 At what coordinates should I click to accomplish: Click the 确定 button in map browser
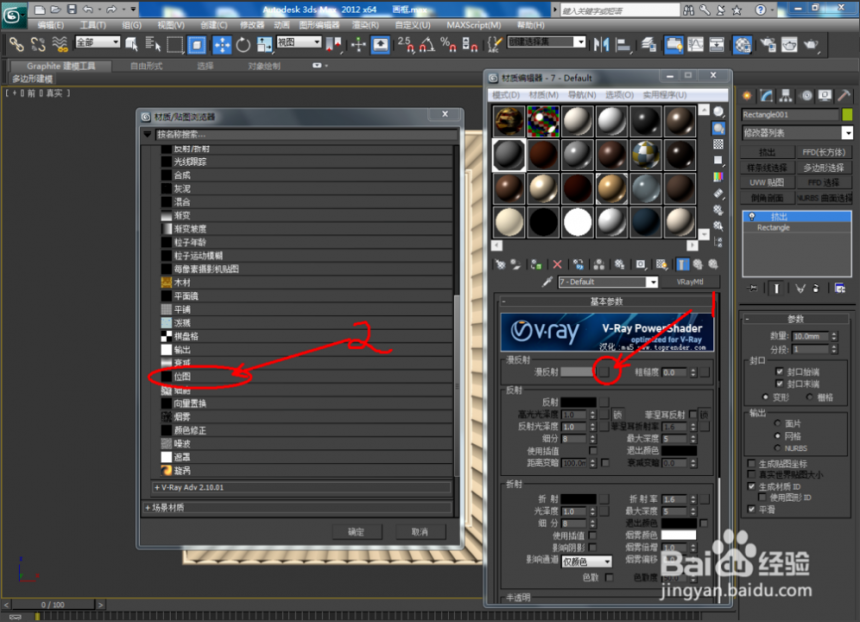356,531
